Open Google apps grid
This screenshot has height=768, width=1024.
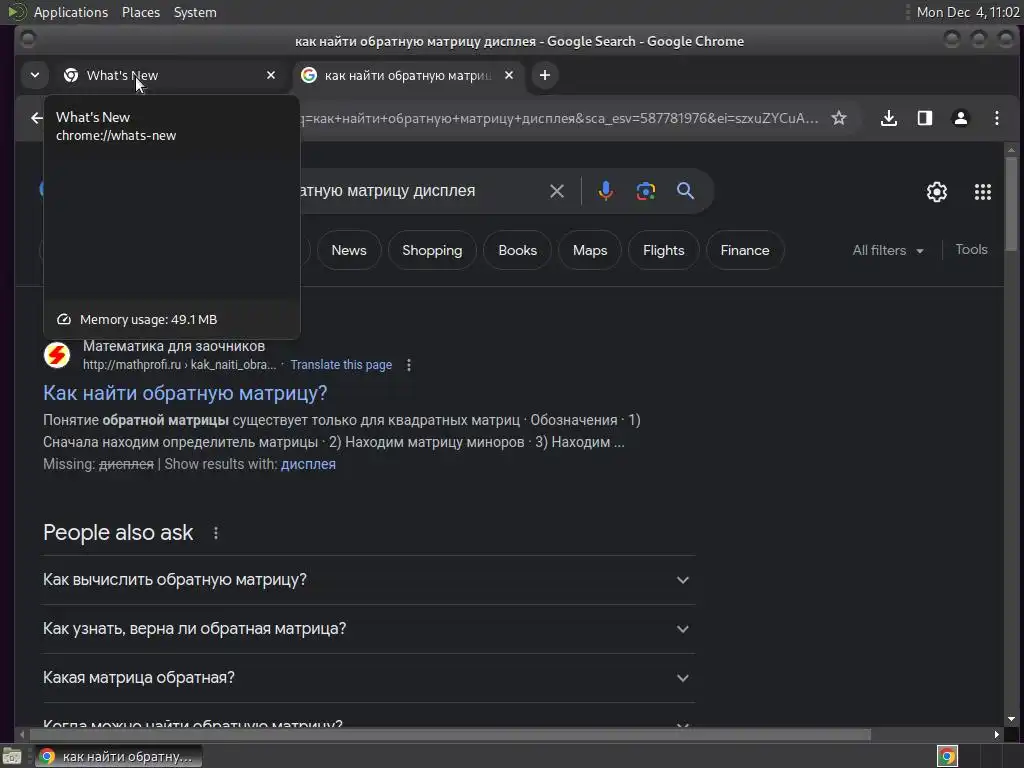pyautogui.click(x=983, y=191)
